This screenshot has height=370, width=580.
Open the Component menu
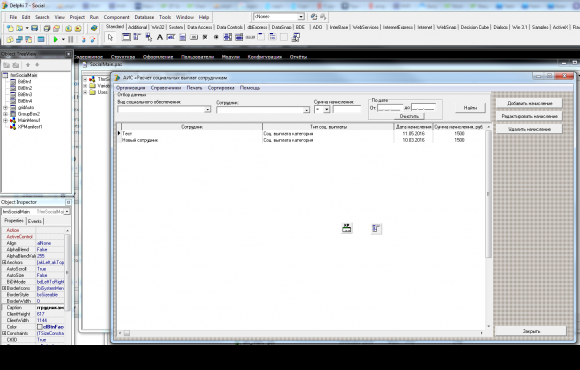coord(117,17)
